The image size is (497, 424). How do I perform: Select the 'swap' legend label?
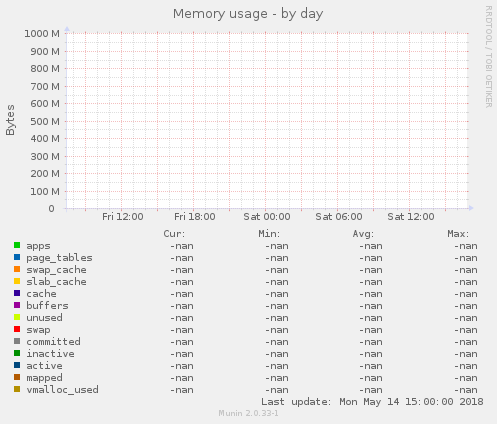38,330
